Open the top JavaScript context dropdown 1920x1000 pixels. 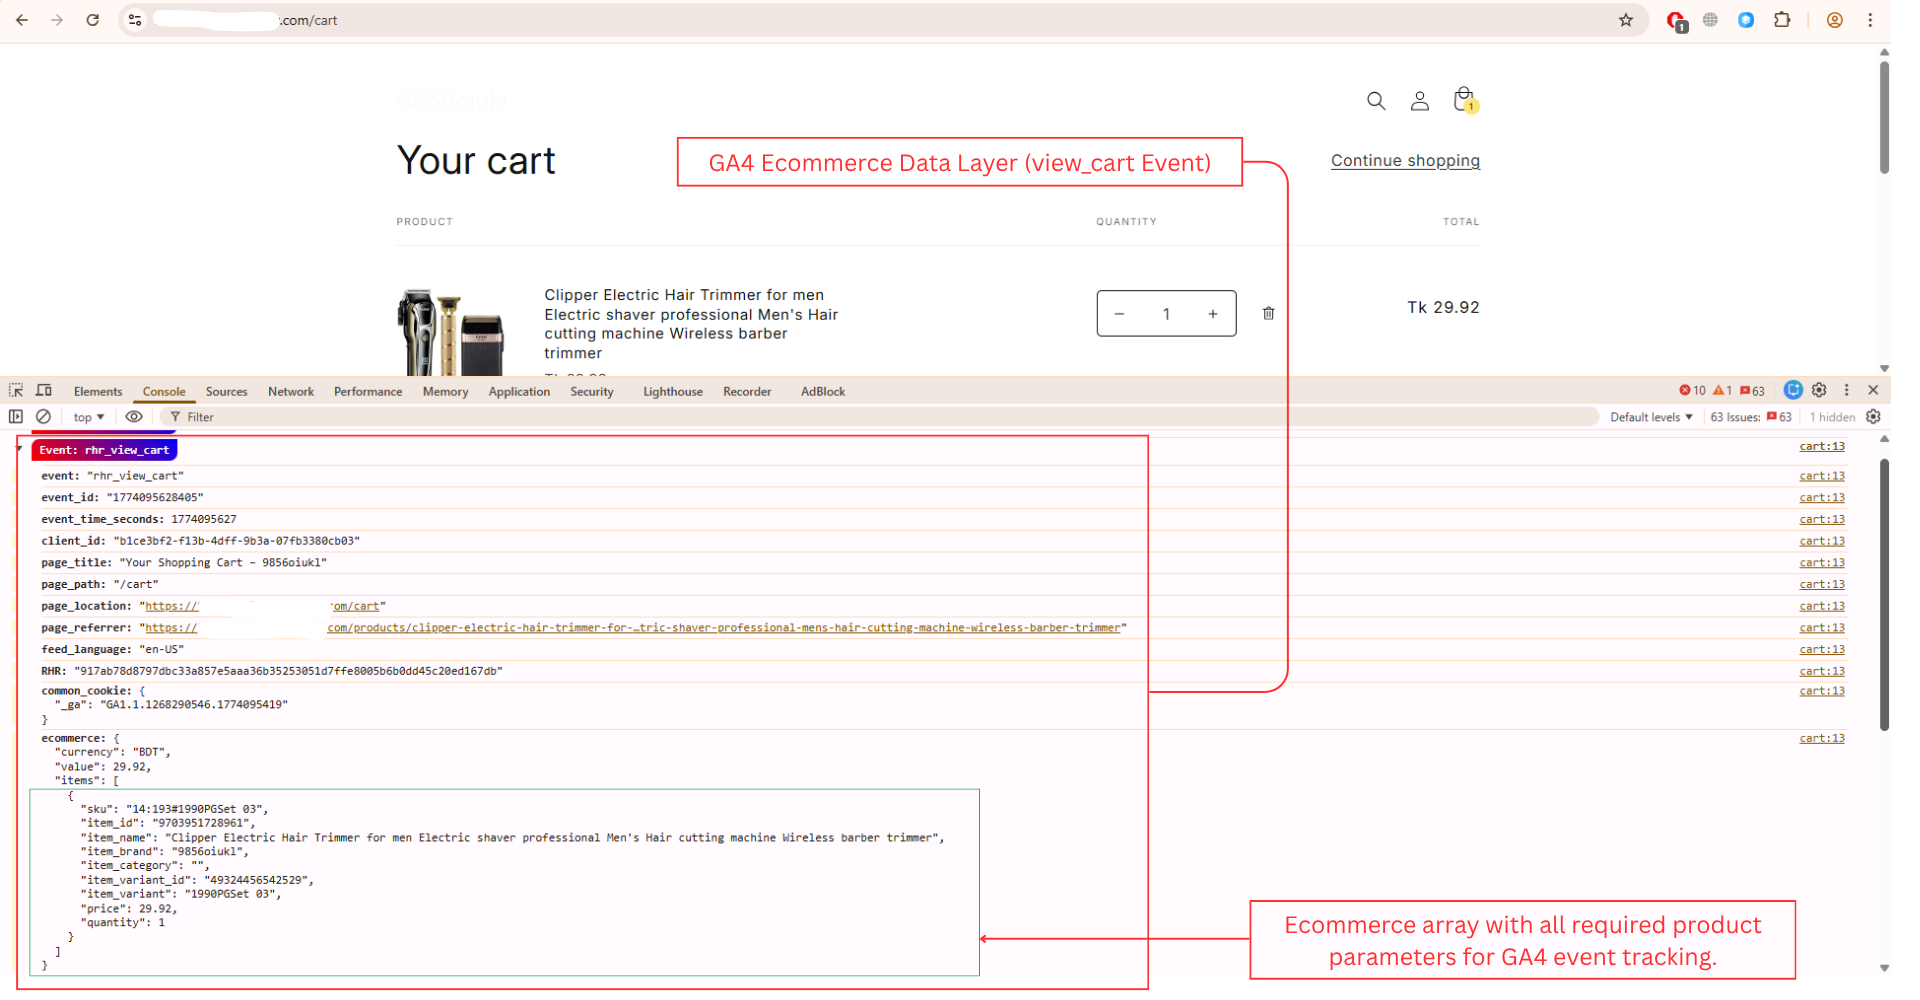pos(89,417)
